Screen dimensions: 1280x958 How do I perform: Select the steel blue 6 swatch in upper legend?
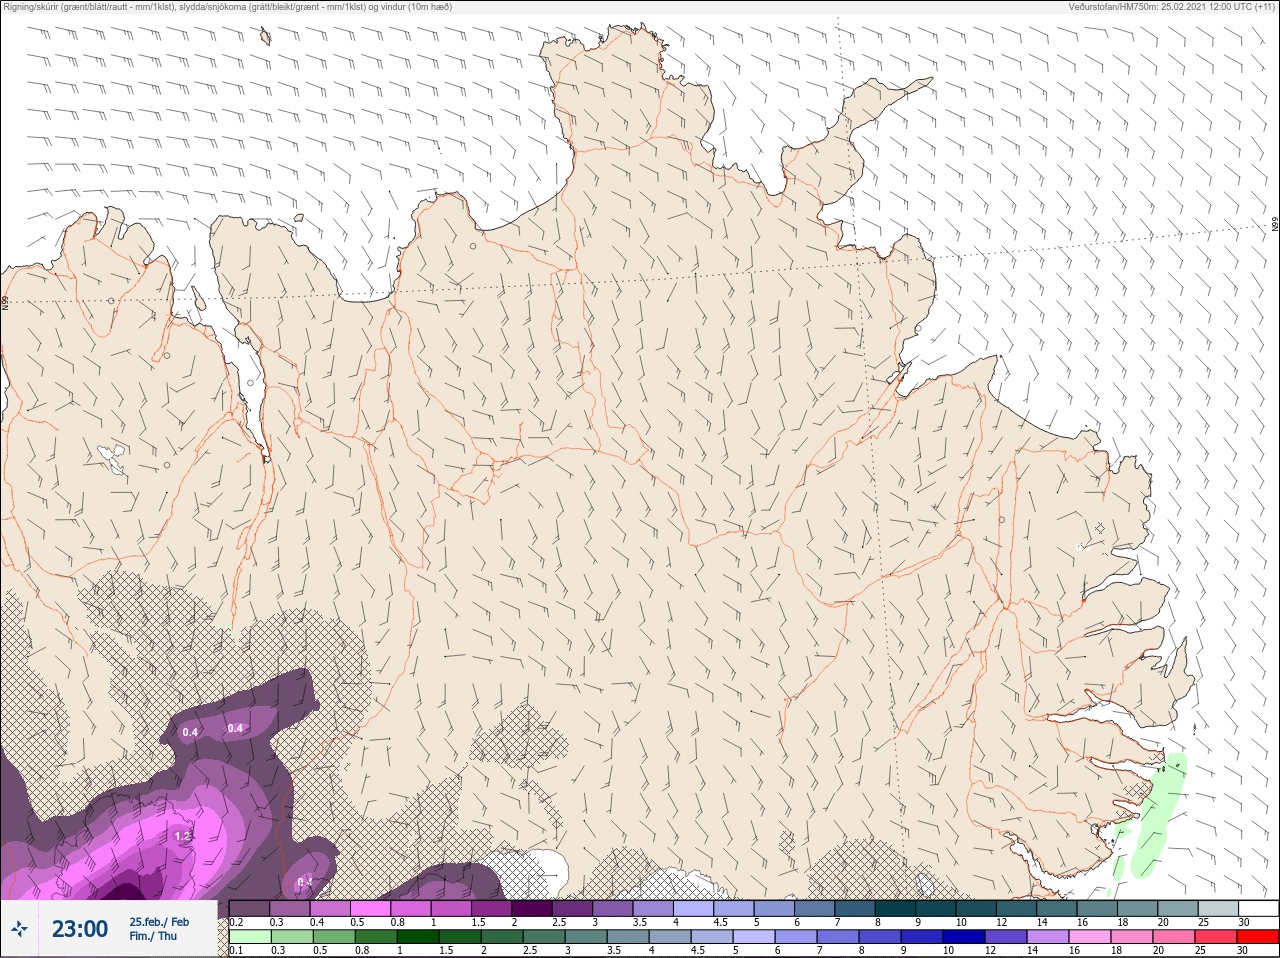[816, 908]
